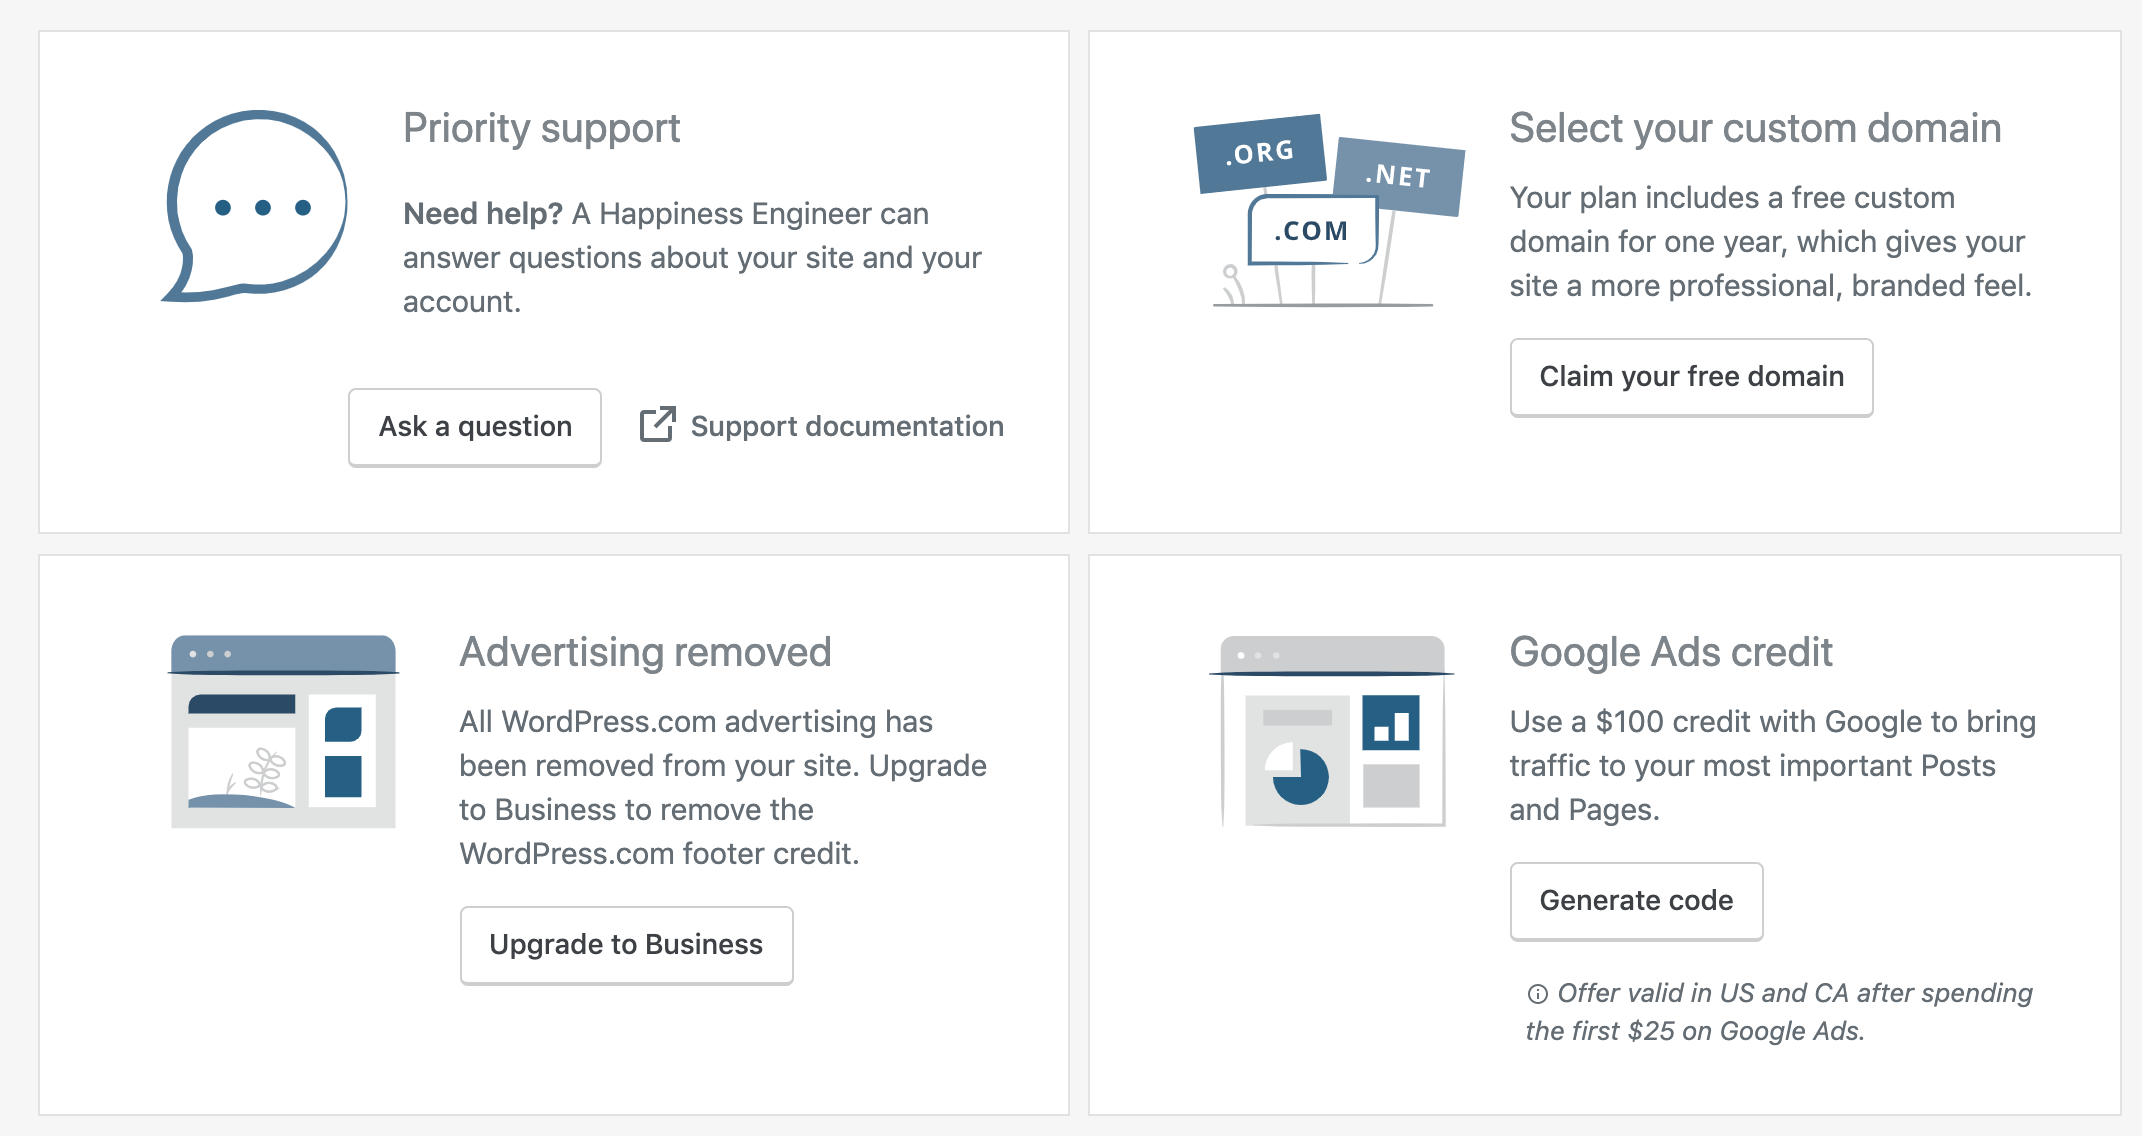This screenshot has height=1136, width=2142.
Task: Click the Advertising removed browser window illustration
Action: click(x=283, y=731)
